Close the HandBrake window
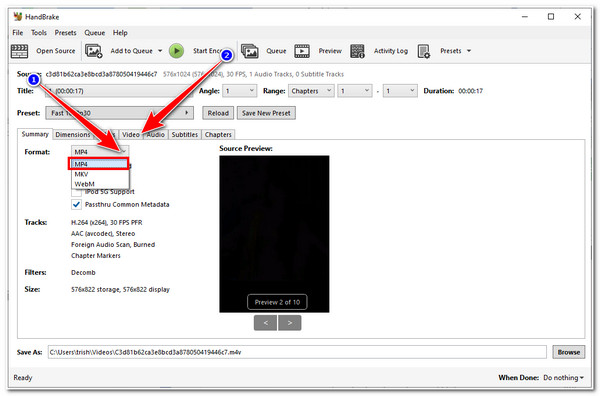Image resolution: width=600 pixels, height=396 pixels. pyautogui.click(x=577, y=17)
